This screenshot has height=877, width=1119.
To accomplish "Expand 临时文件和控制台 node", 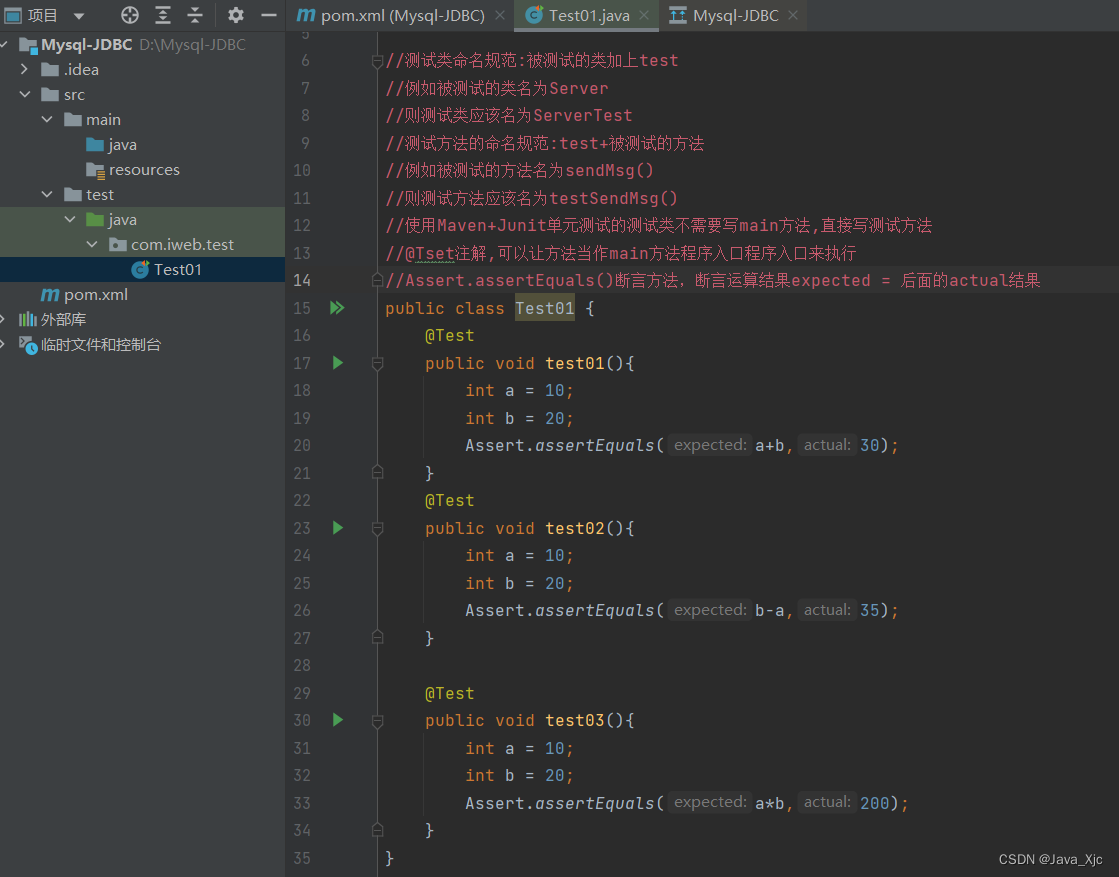I will [4, 344].
